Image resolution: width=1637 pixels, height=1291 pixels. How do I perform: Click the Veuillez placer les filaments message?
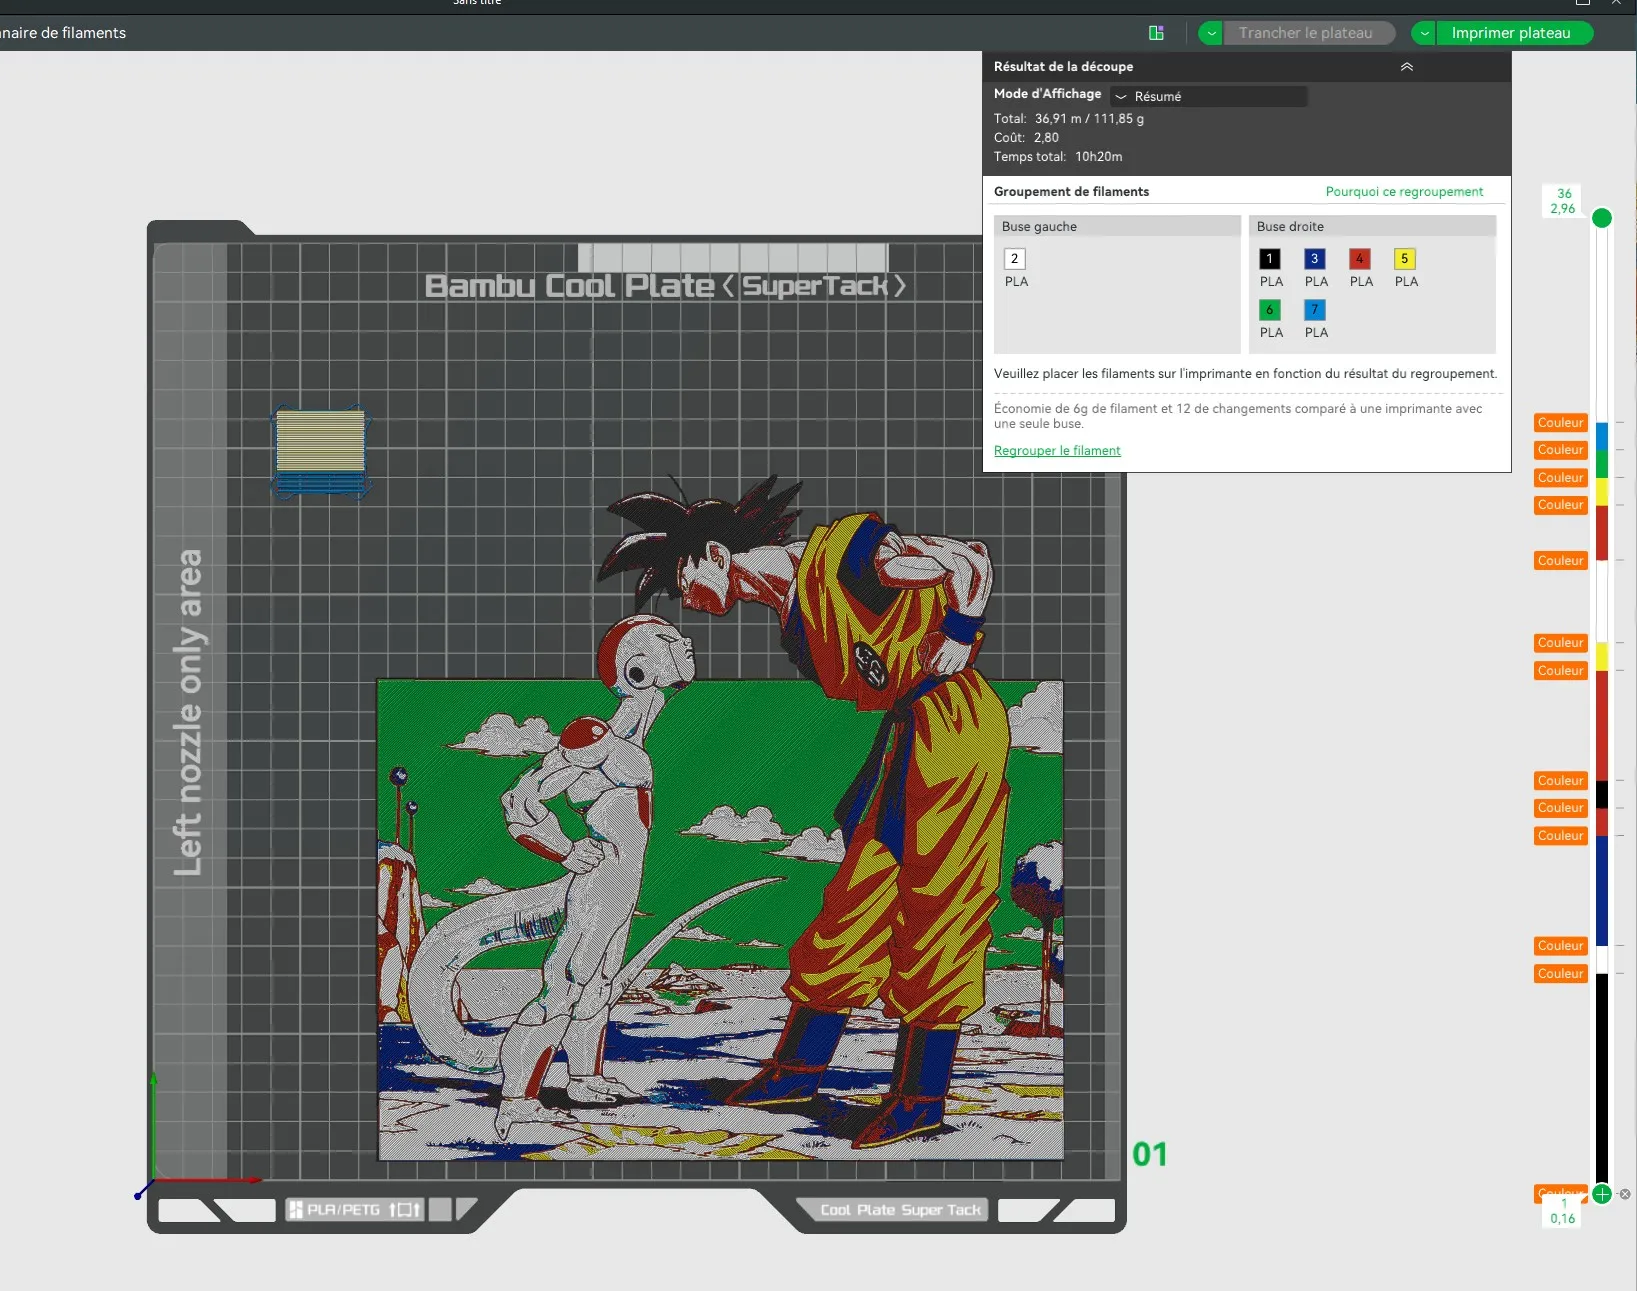point(1245,374)
